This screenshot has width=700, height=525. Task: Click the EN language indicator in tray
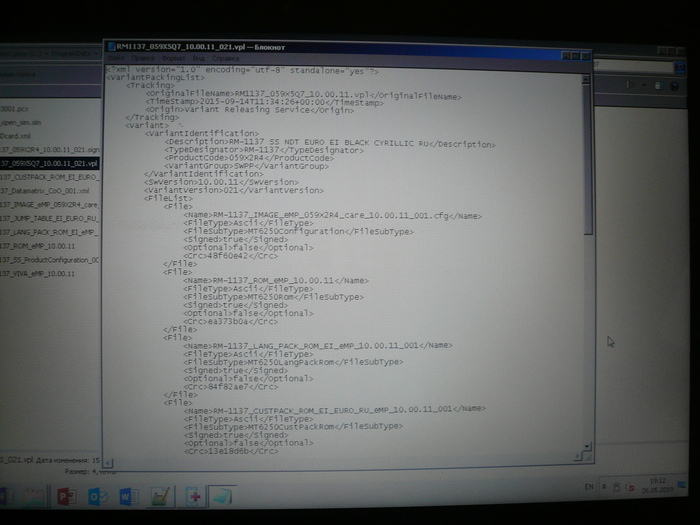tap(589, 487)
